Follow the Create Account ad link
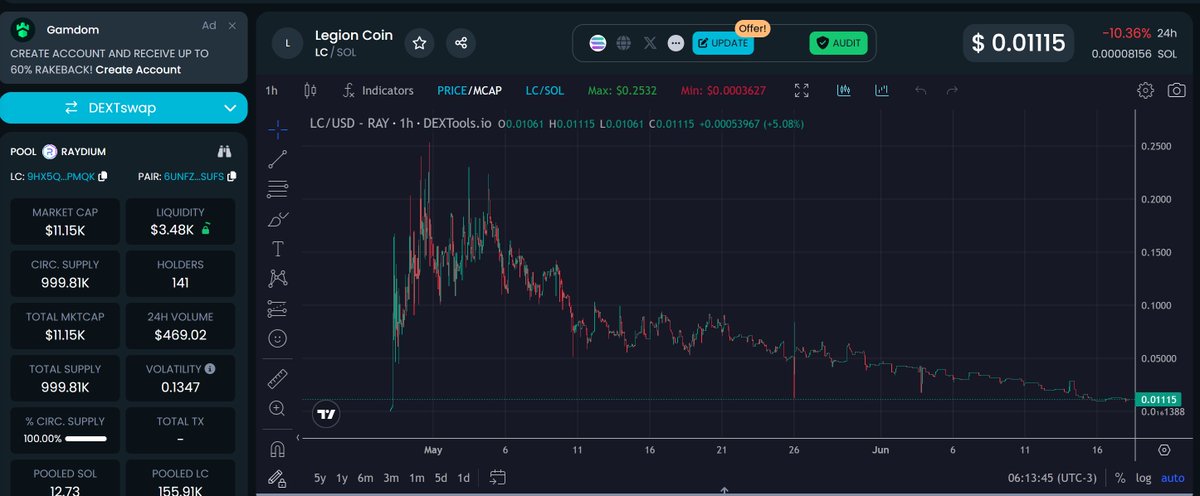Viewport: 1200px width, 496px height. 138,69
